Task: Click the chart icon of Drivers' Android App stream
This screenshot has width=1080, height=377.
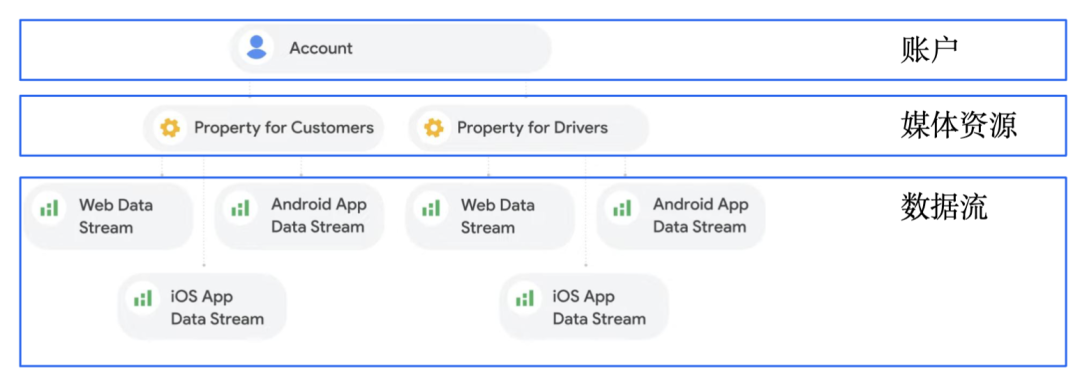Action: pos(622,208)
